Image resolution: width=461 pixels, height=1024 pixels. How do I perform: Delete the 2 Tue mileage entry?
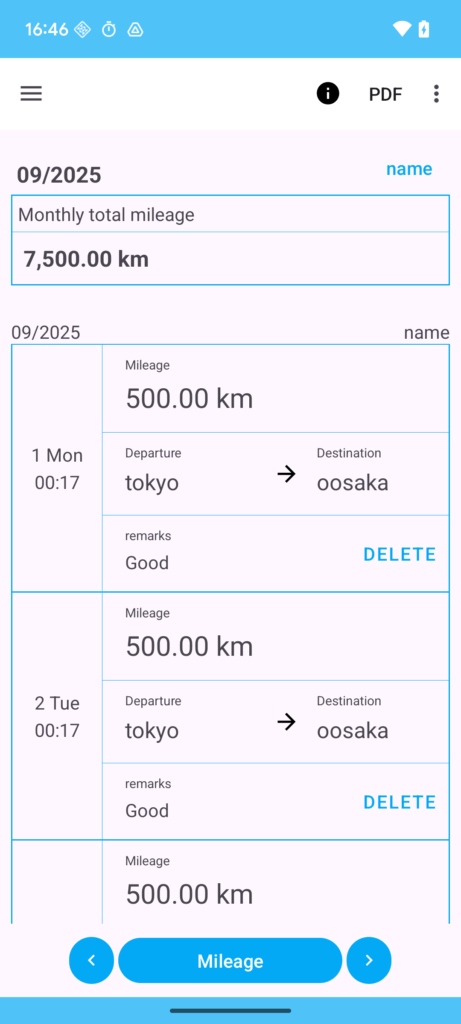(400, 802)
